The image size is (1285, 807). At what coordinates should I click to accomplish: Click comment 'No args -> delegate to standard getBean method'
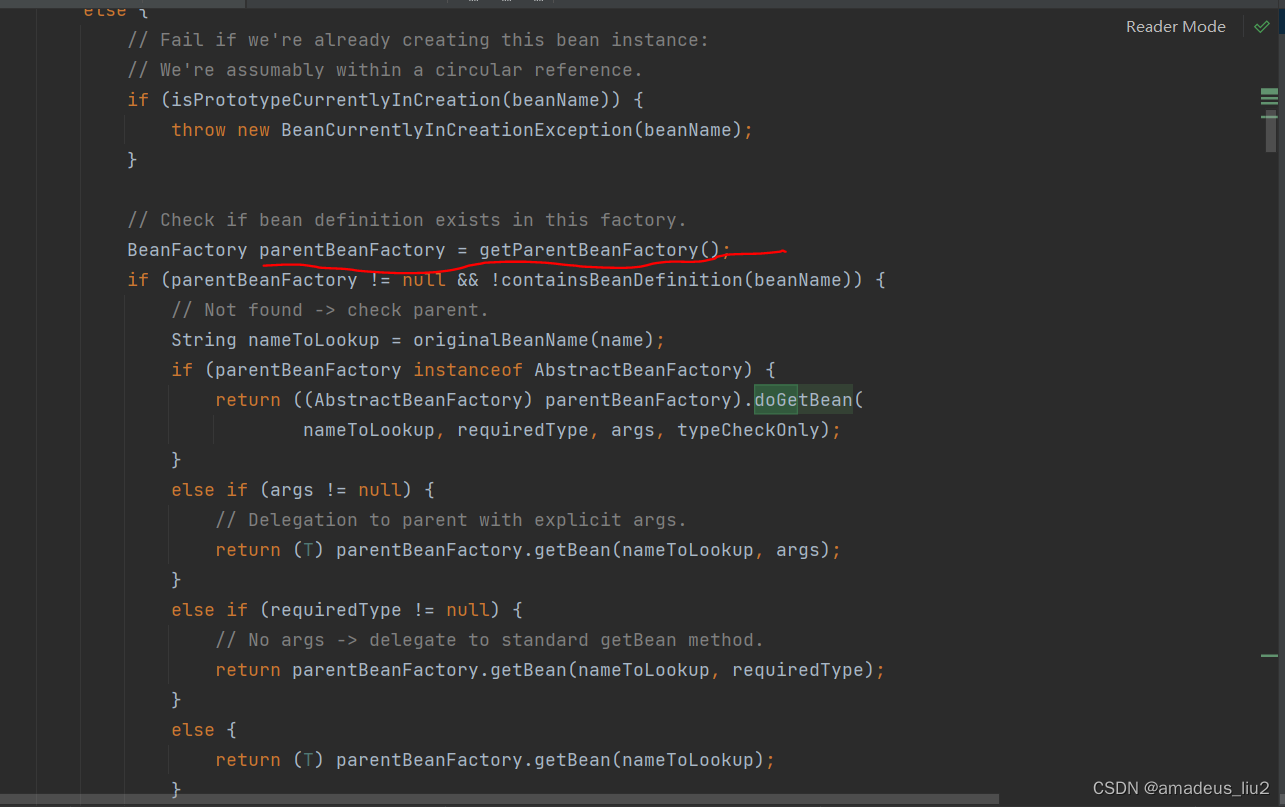490,640
